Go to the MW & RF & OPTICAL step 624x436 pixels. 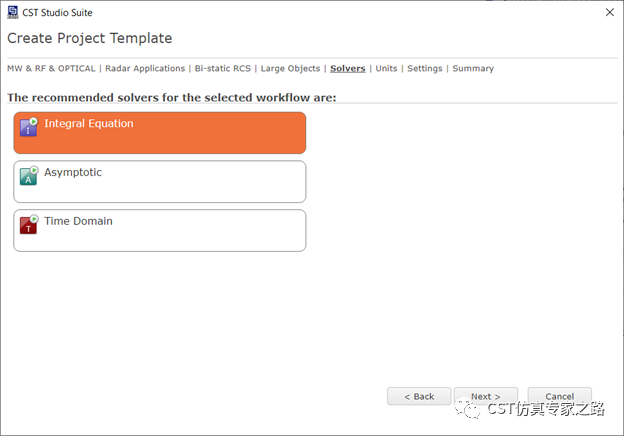pyautogui.click(x=51, y=69)
